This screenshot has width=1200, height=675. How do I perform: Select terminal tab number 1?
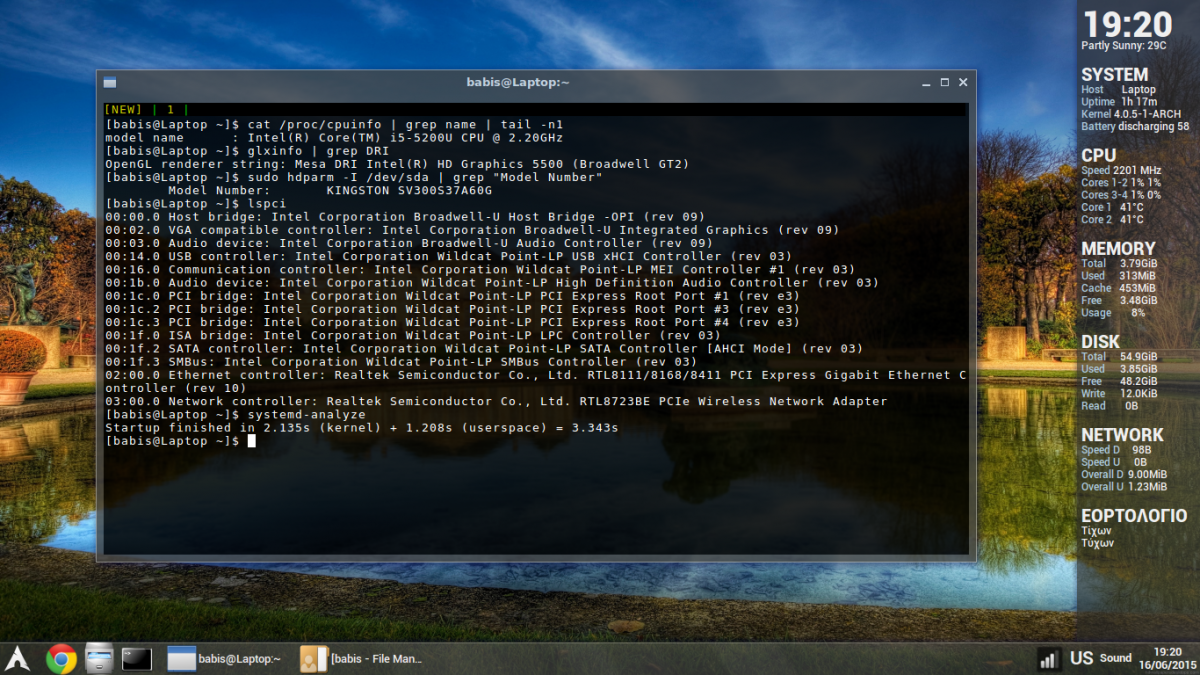coord(171,109)
